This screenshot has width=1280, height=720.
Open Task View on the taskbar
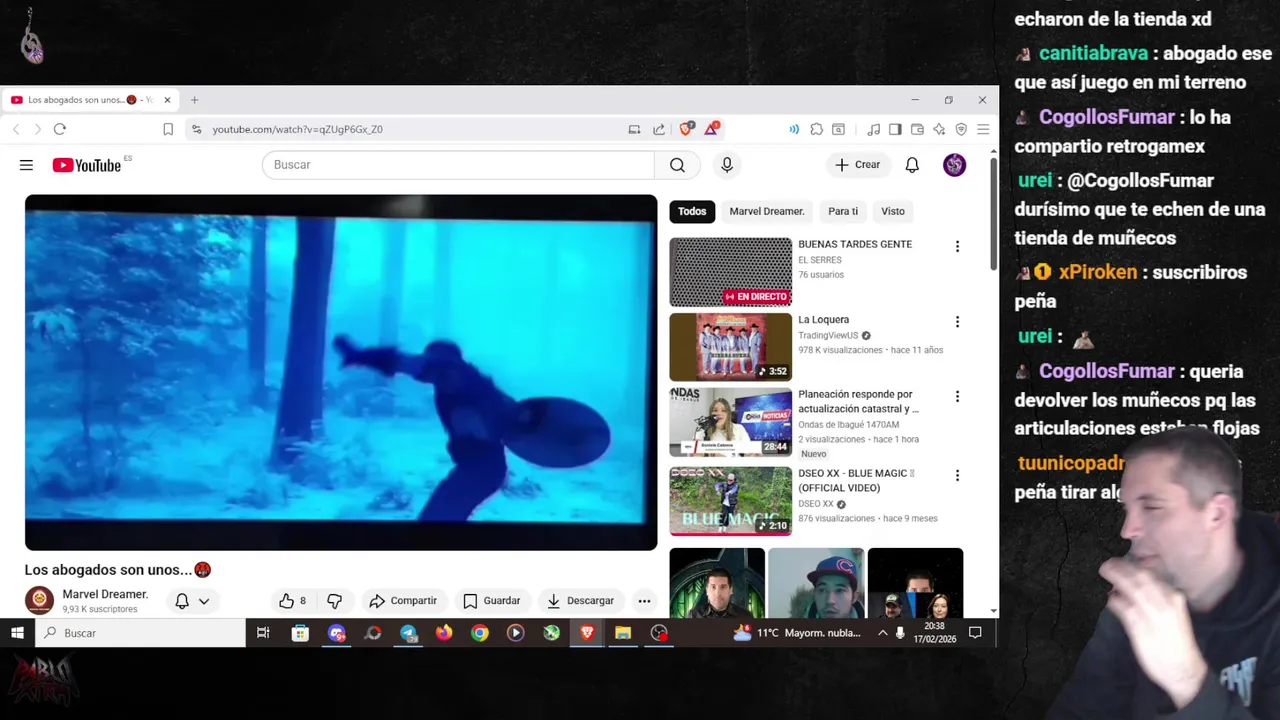coord(263,633)
